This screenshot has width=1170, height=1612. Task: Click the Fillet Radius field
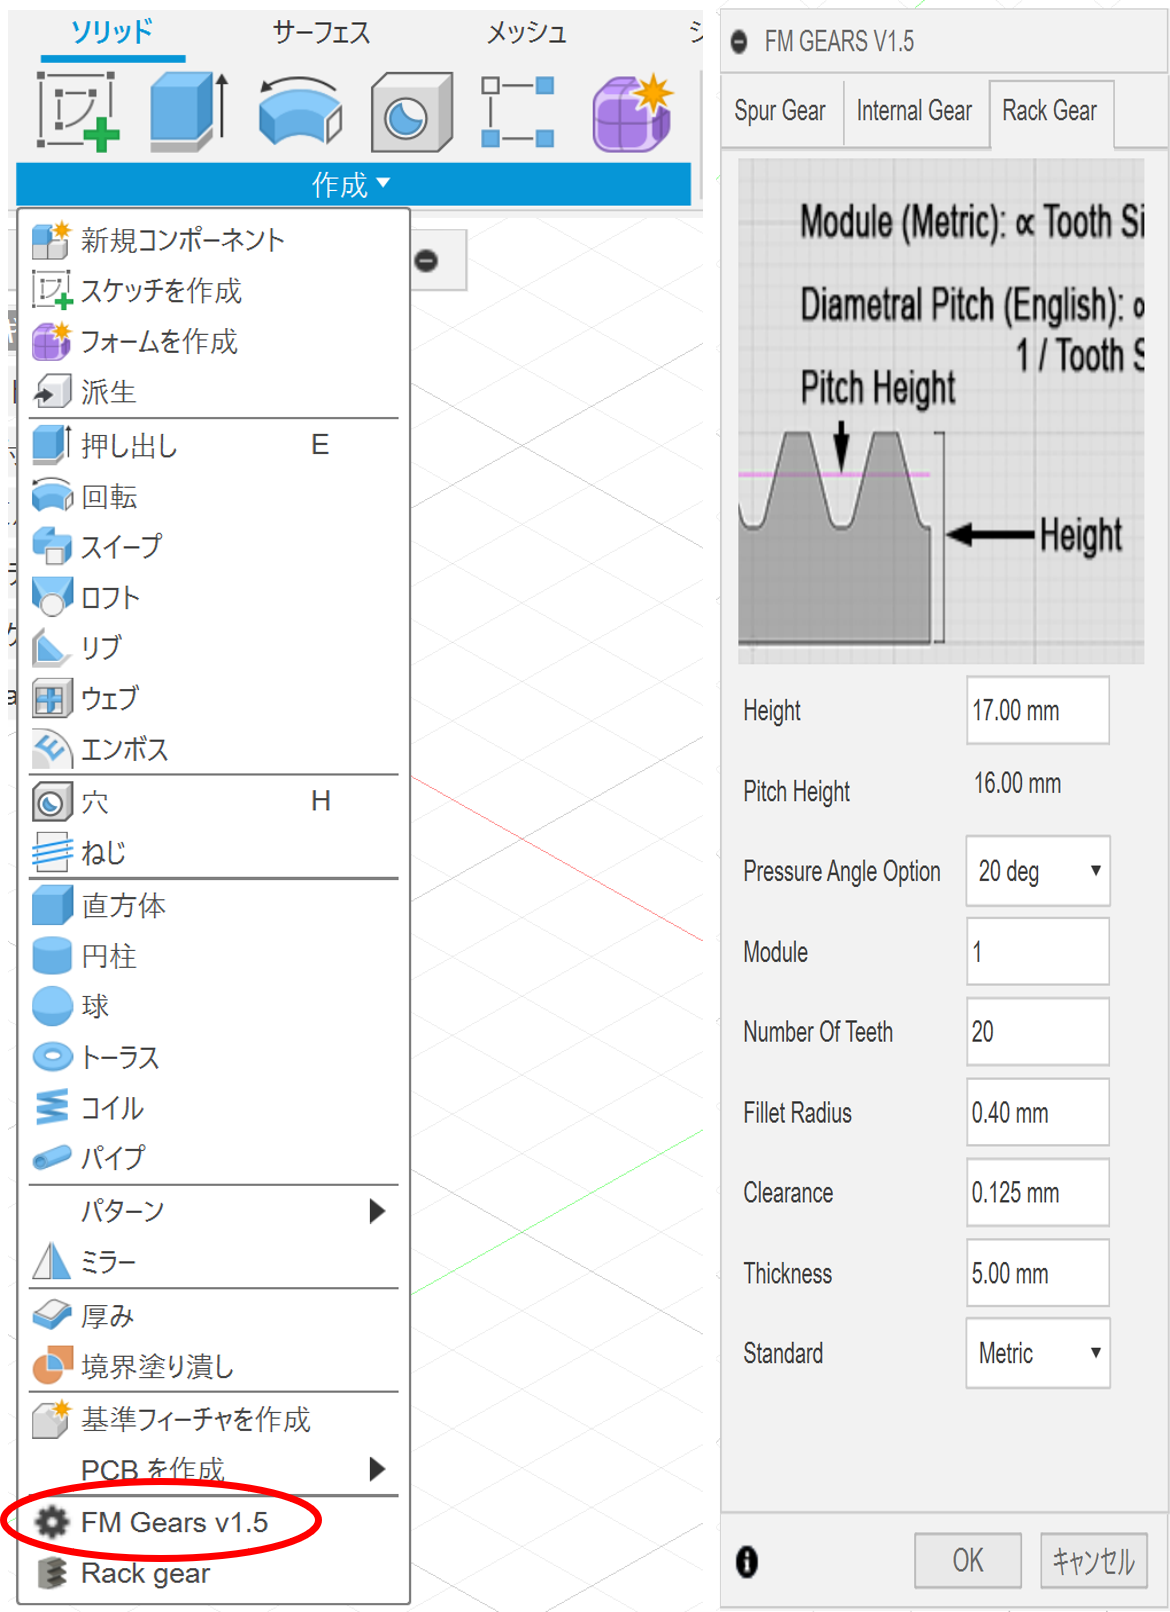pyautogui.click(x=1038, y=1112)
